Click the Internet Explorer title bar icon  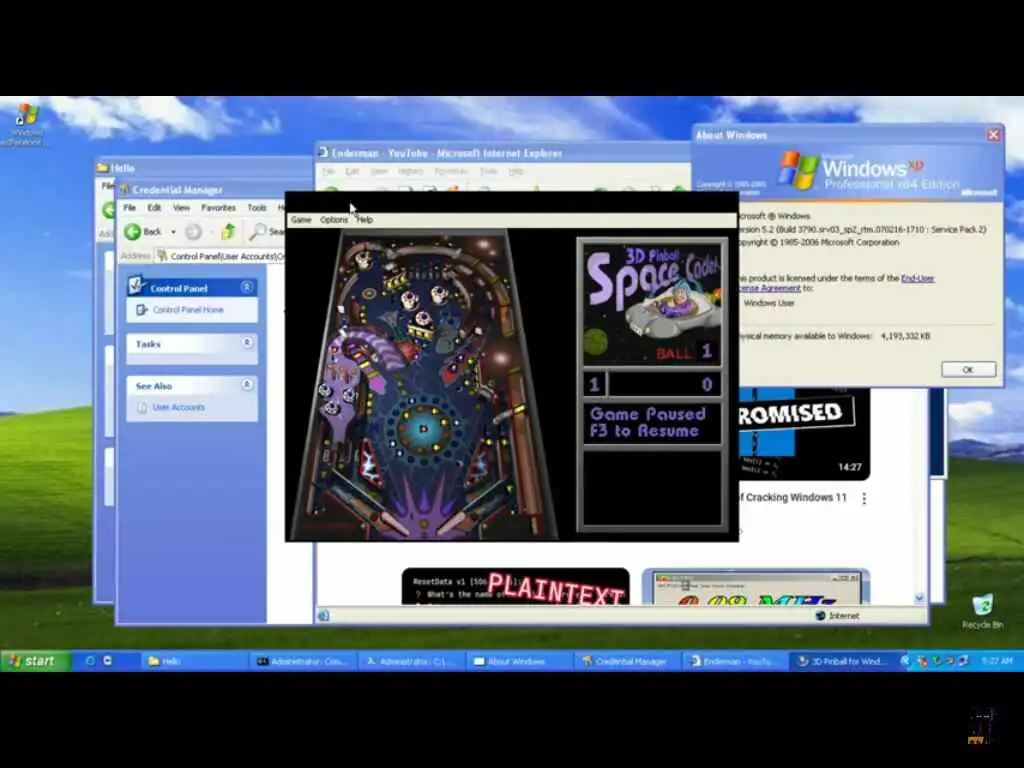[x=323, y=153]
